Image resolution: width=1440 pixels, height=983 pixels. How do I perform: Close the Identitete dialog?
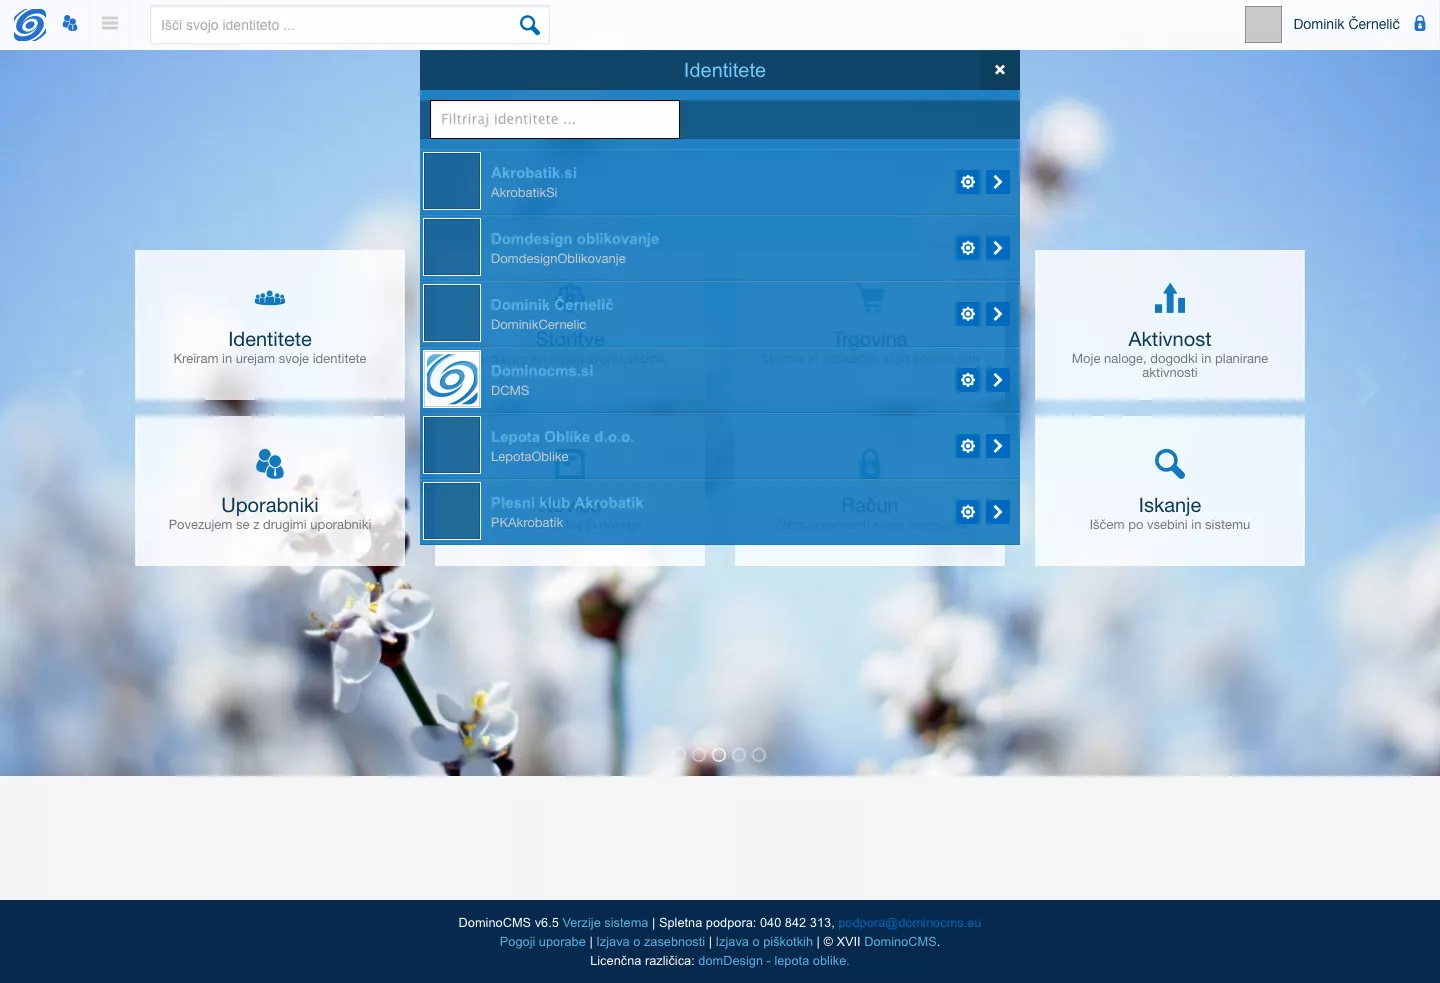click(999, 70)
